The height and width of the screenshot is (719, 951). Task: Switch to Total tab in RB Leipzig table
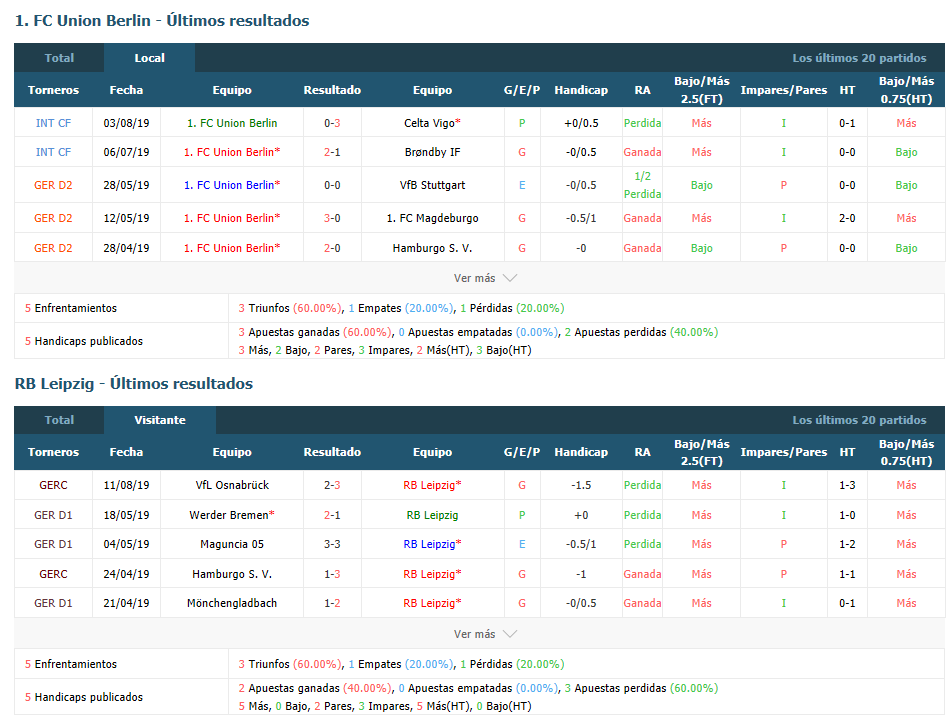(x=59, y=420)
